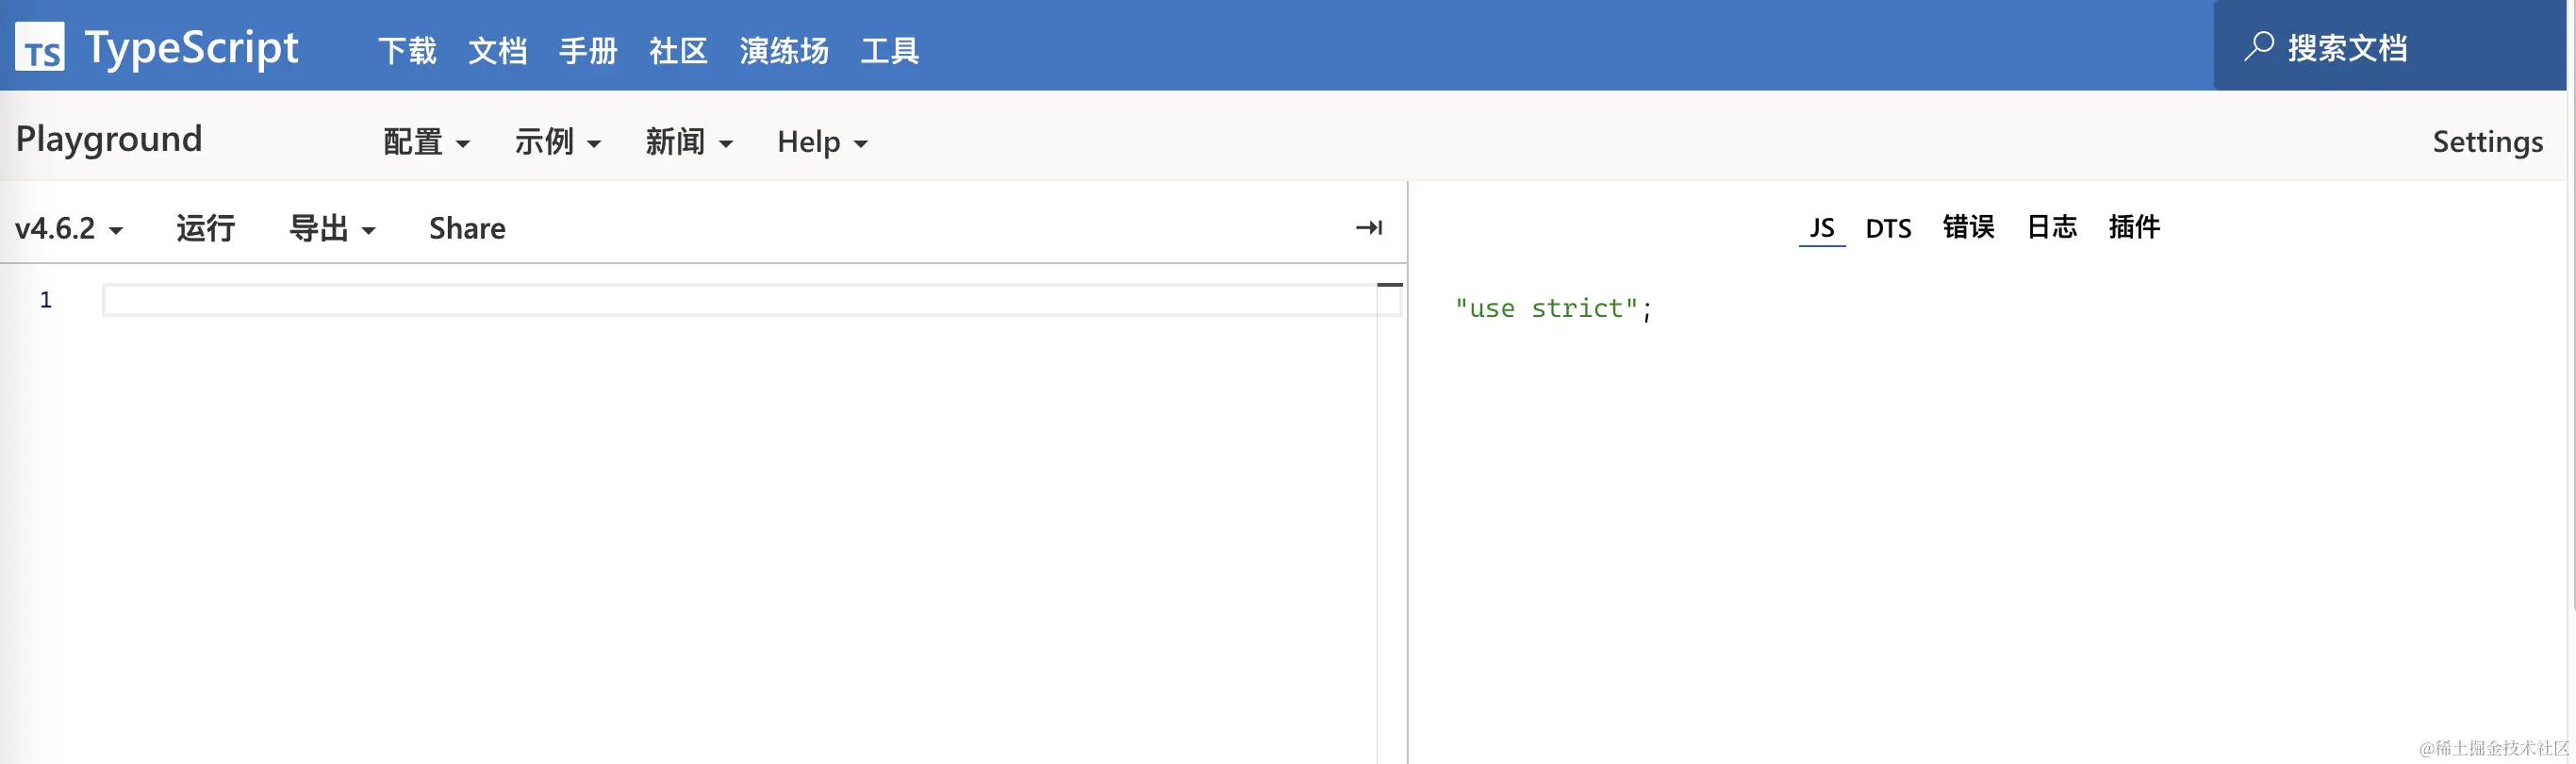Click the Share button
2576x764 pixels.
coord(467,228)
